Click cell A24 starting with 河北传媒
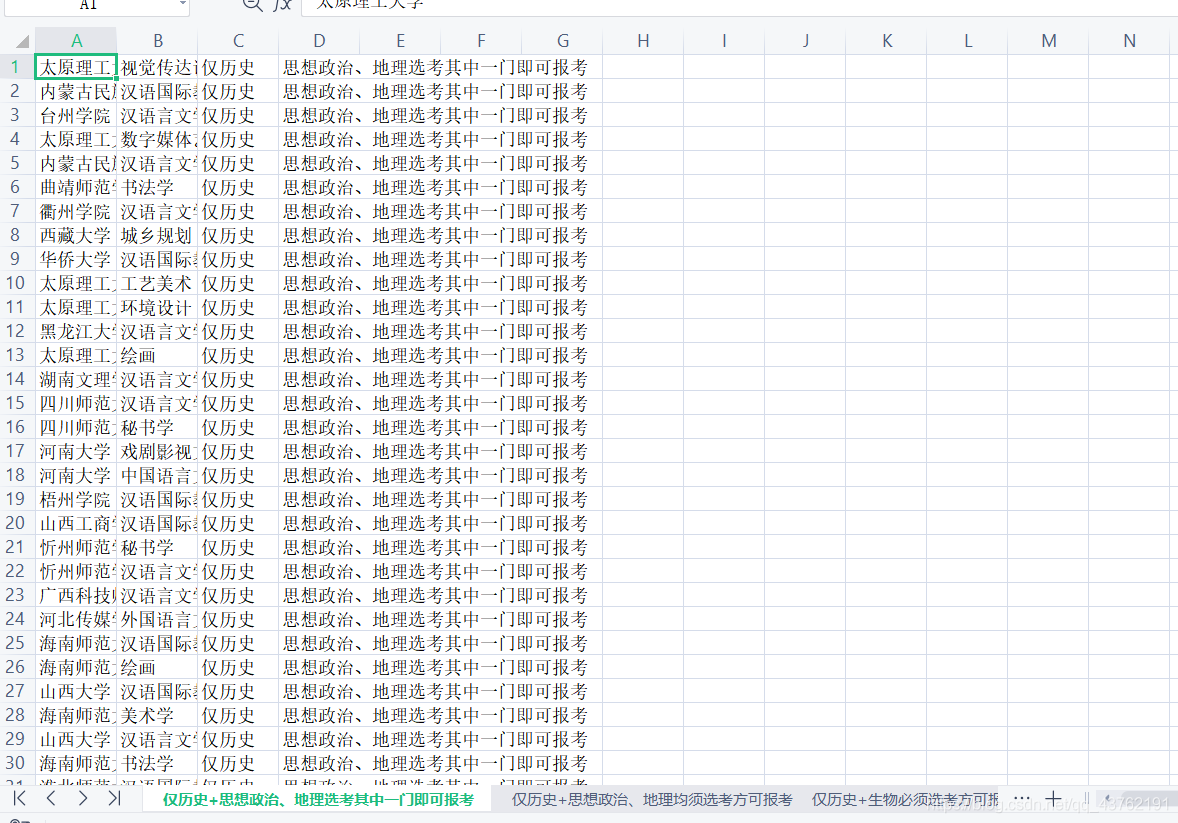 [x=76, y=619]
